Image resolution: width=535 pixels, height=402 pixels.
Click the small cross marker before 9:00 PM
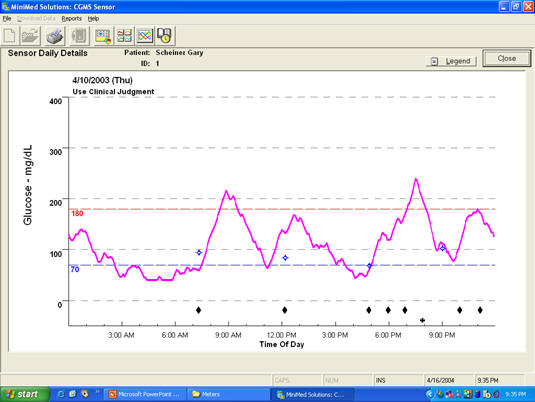pos(422,320)
